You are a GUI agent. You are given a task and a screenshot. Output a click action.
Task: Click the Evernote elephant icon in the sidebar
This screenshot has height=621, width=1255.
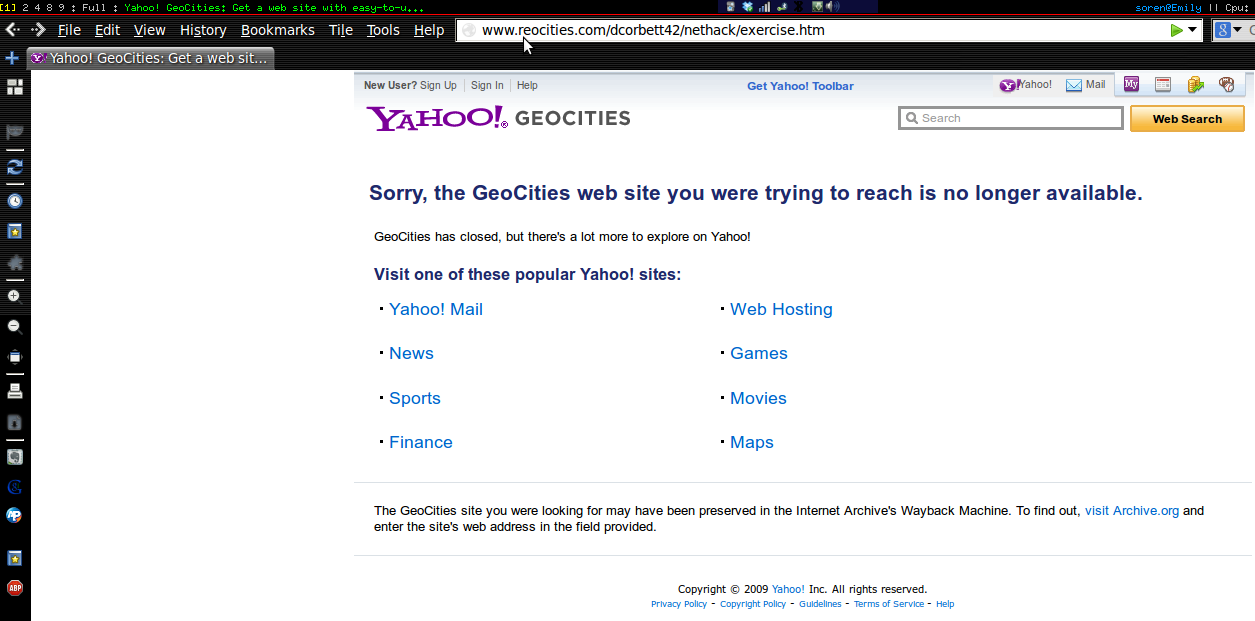coord(15,457)
